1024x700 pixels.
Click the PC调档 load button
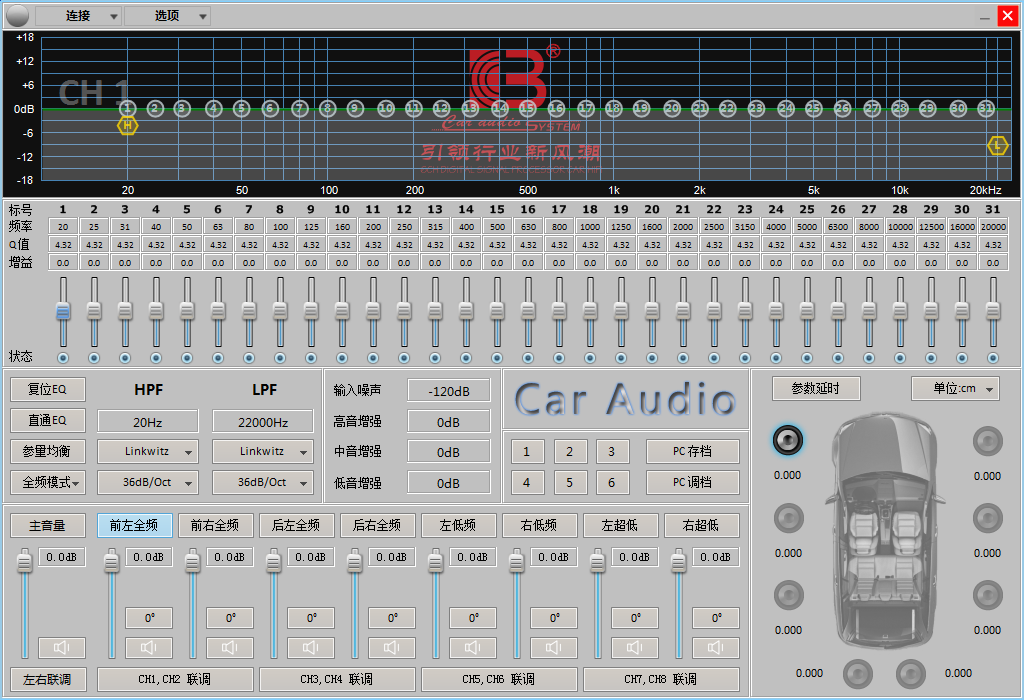tap(693, 483)
